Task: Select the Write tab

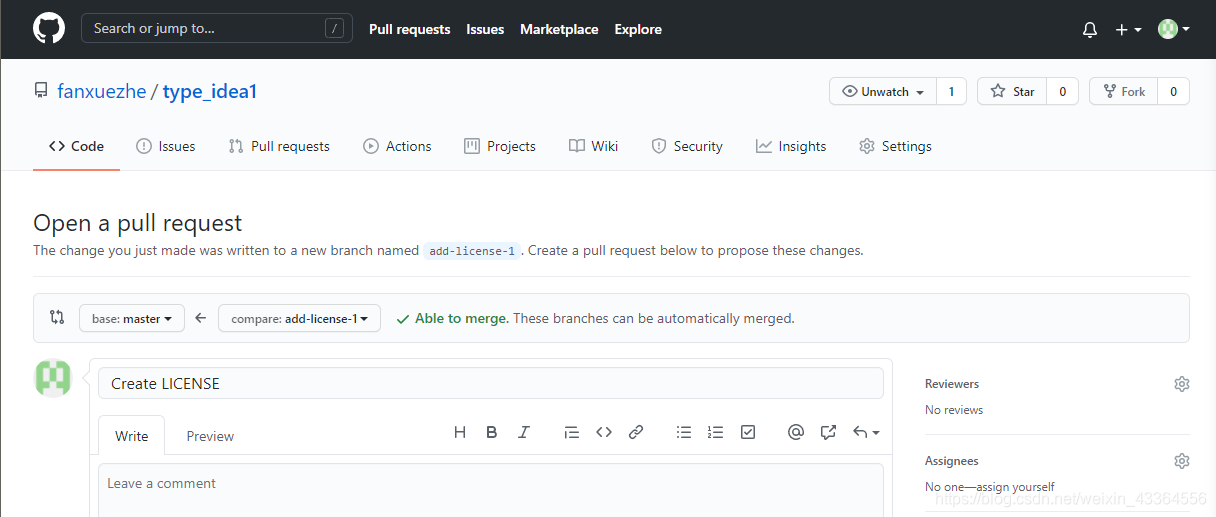Action: [132, 436]
